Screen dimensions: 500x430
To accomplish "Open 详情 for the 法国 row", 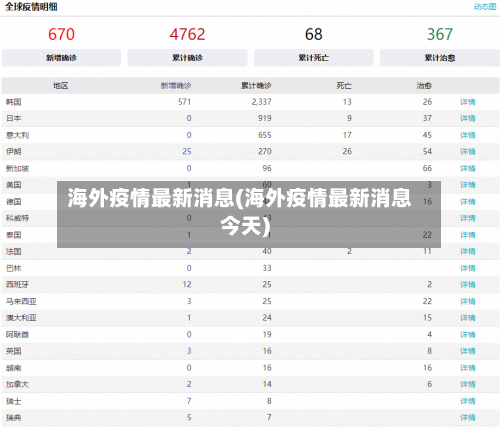I will [x=468, y=251].
